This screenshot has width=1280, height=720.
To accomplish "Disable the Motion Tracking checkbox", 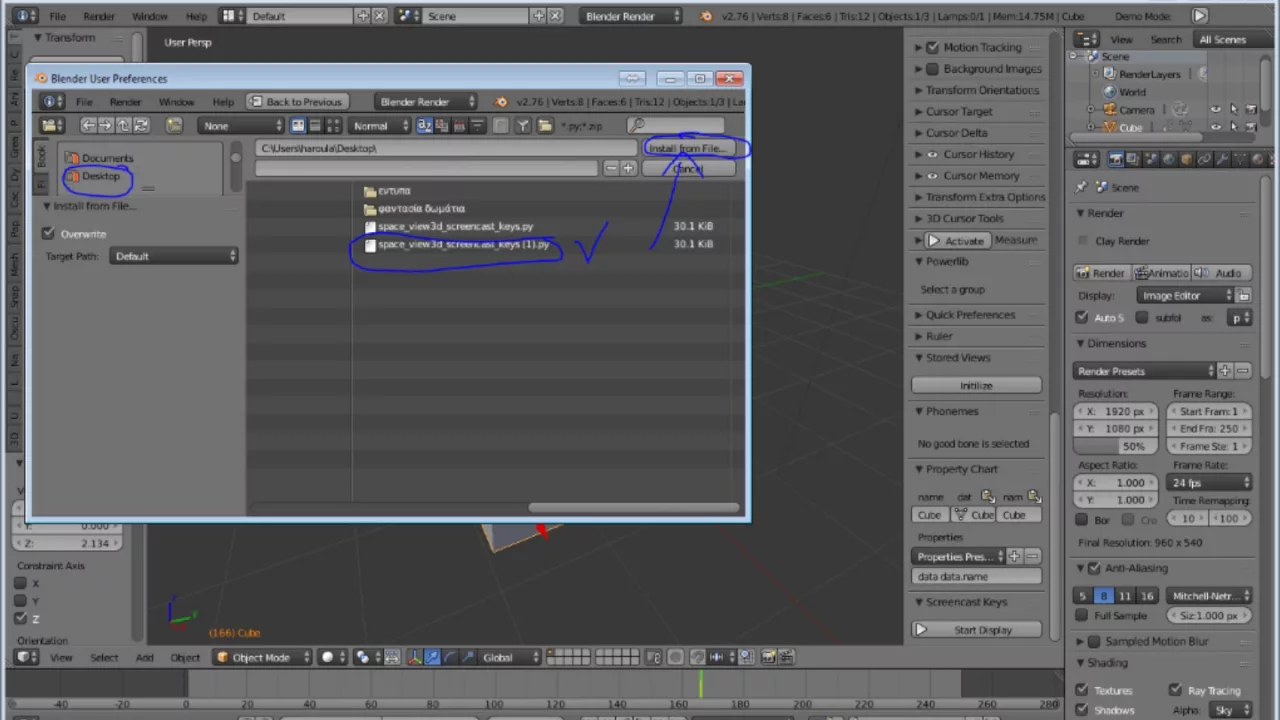I will tap(932, 47).
